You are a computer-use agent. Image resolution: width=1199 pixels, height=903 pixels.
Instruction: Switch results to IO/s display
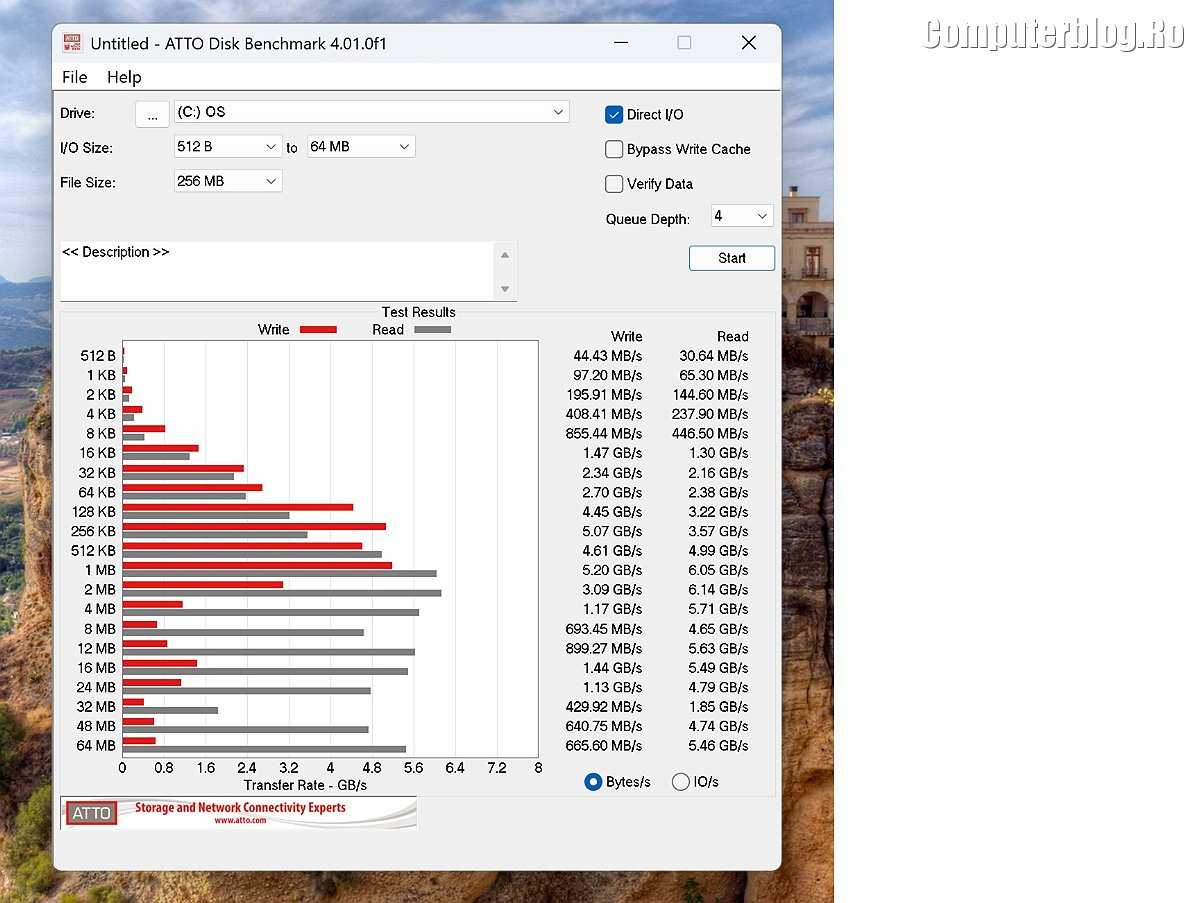[681, 782]
